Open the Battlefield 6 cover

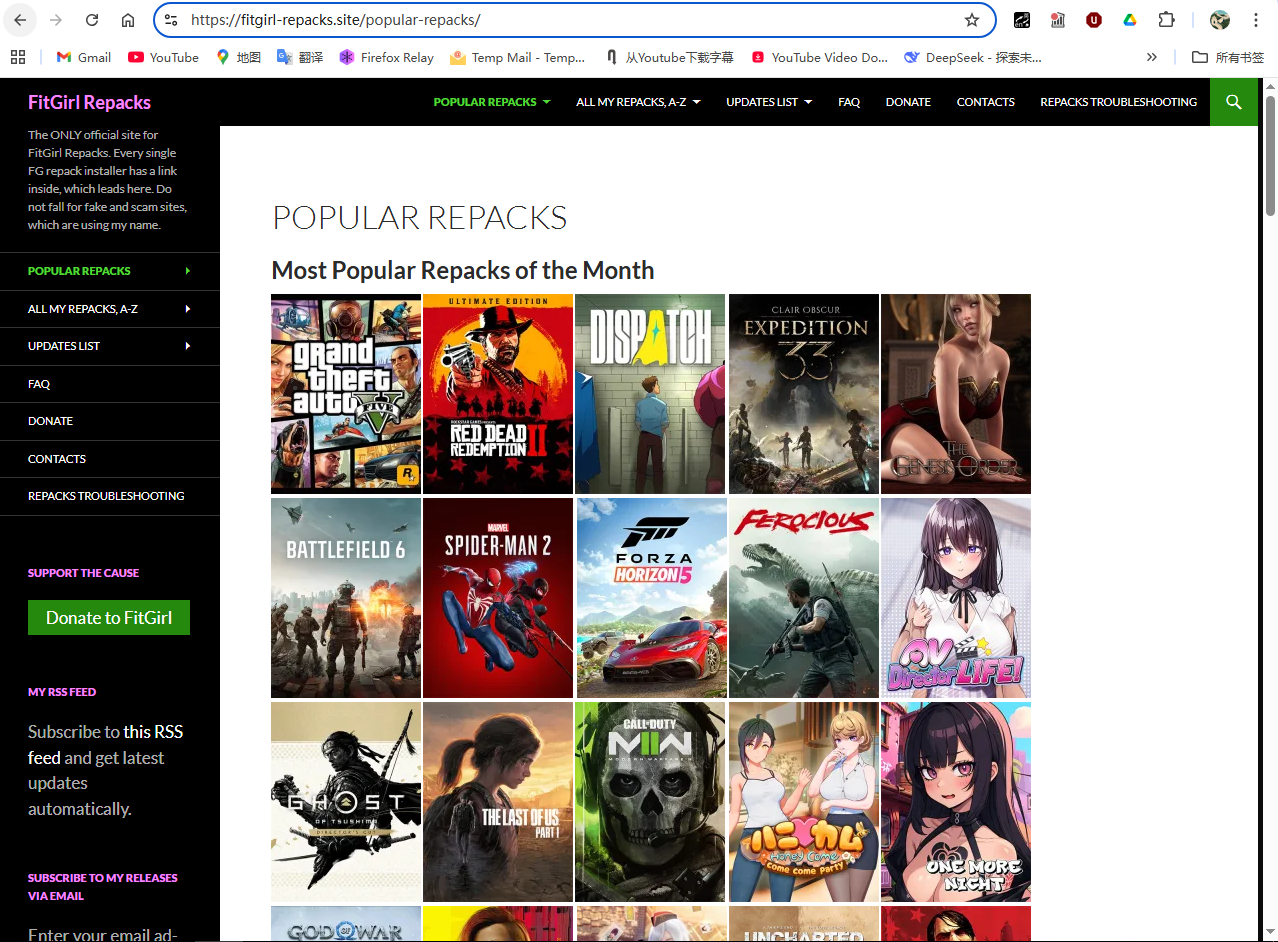[346, 598]
